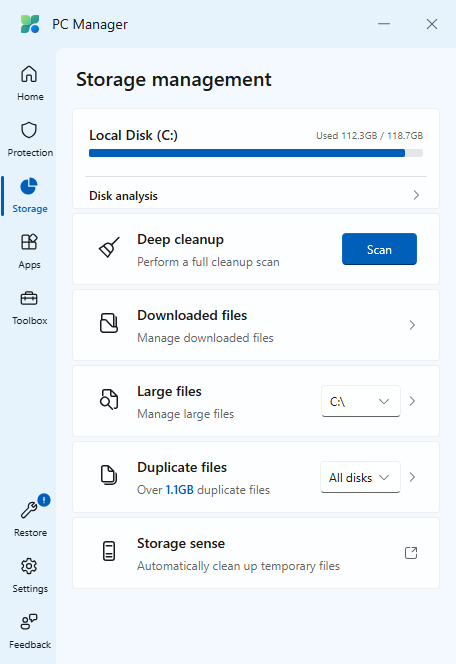Open the Toolbox section
The height and width of the screenshot is (664, 456).
click(30, 307)
